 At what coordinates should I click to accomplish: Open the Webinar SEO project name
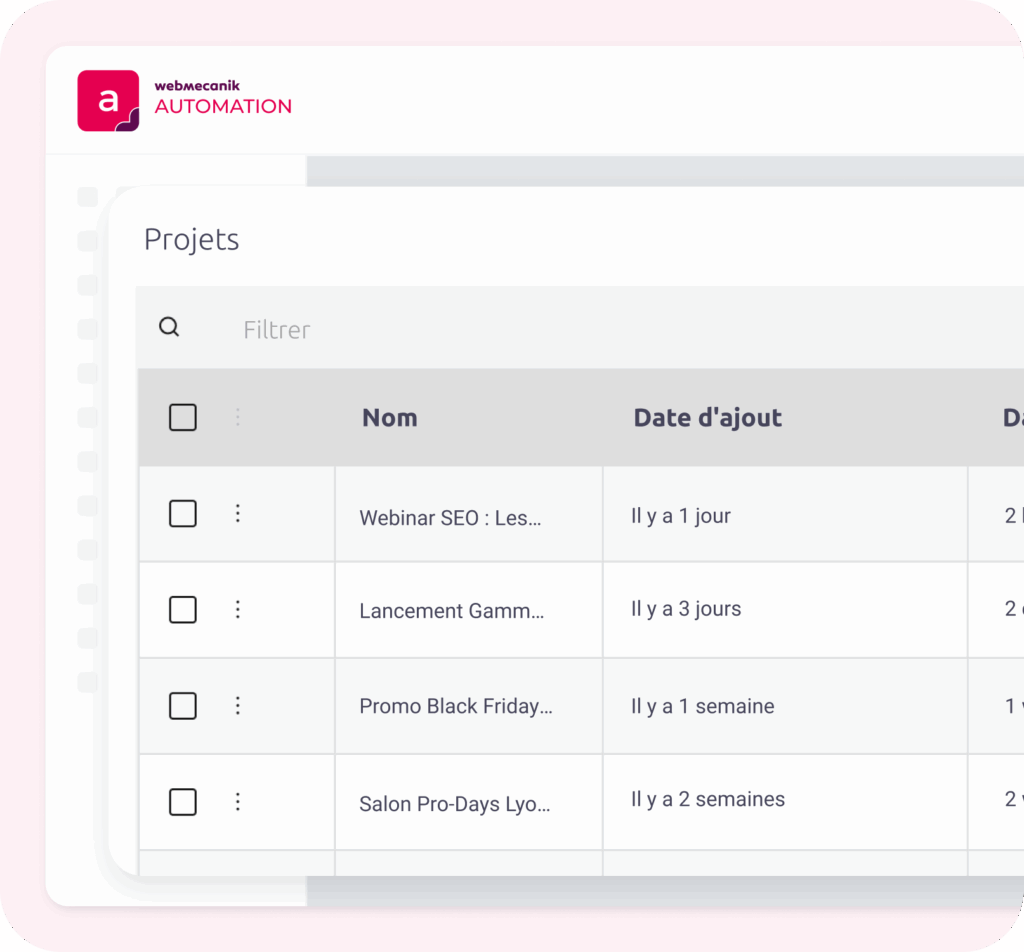[450, 518]
